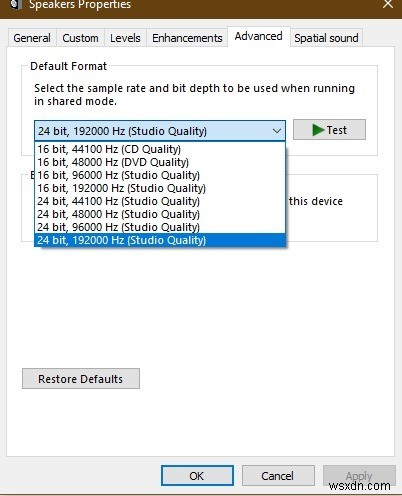Screen dimensions: 402x496
Task: Pick 16 bit, 192000 Hz (Studio Quality)
Action: tap(160, 188)
